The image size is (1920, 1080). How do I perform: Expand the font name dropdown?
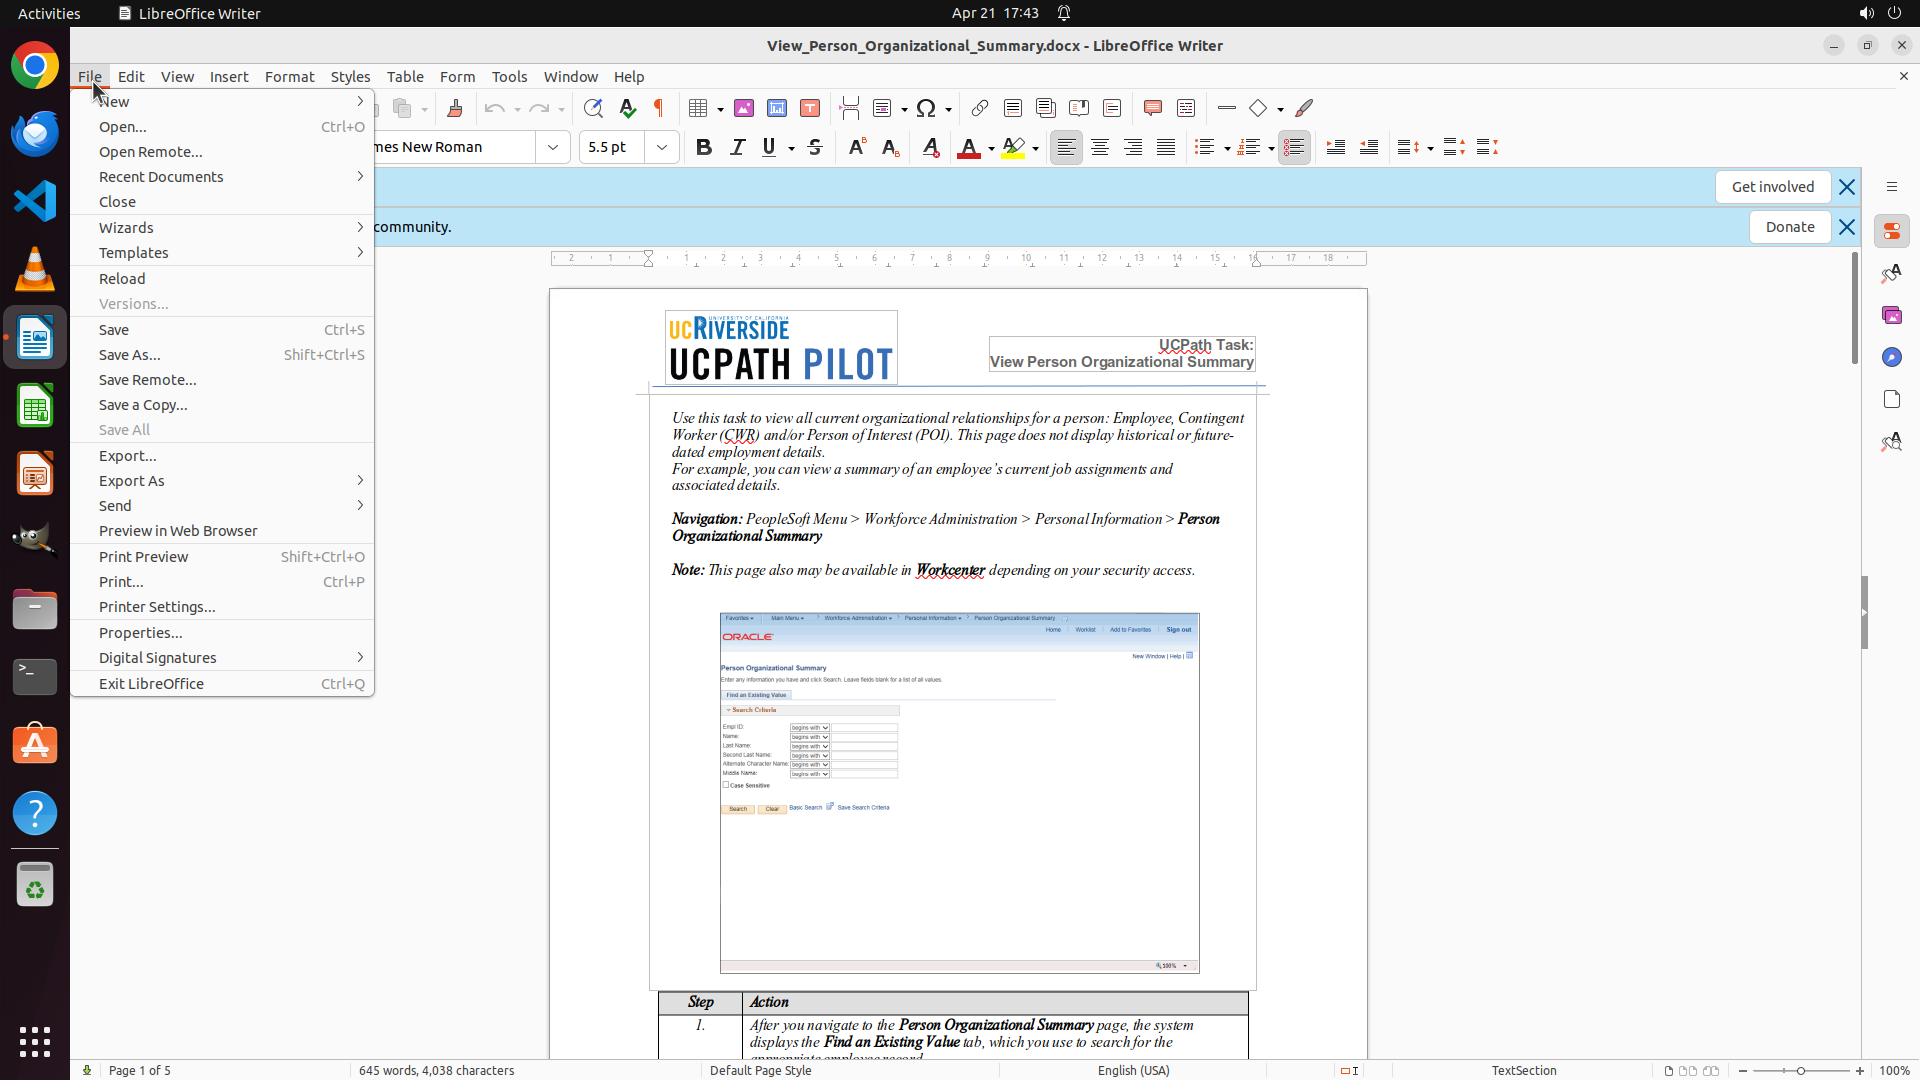(x=553, y=147)
